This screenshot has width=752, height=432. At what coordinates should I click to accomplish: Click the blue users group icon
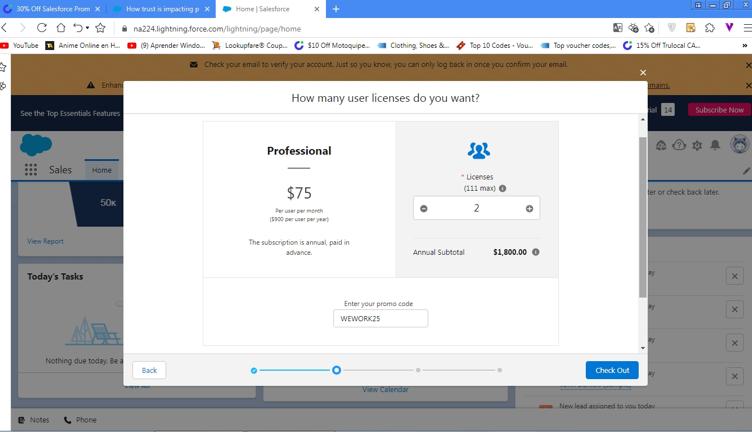tap(479, 151)
